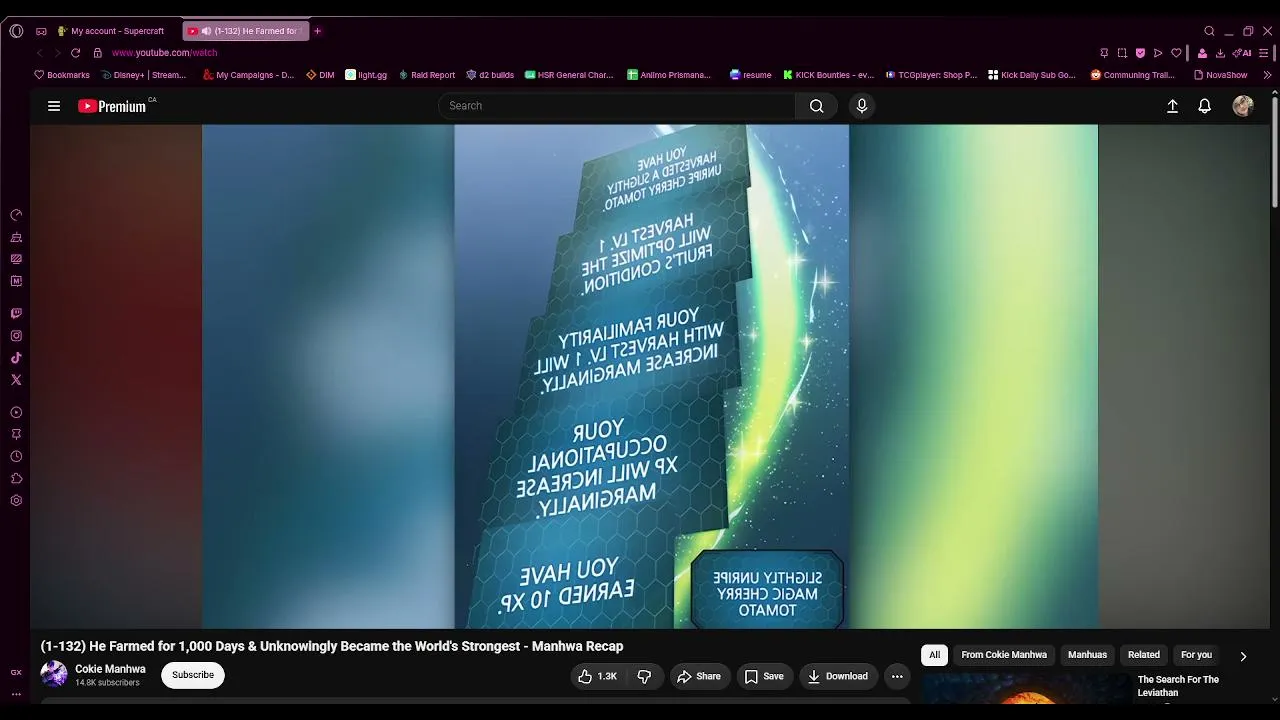Go to YouTube Premium home logo
The height and width of the screenshot is (720, 1280).
(112, 106)
